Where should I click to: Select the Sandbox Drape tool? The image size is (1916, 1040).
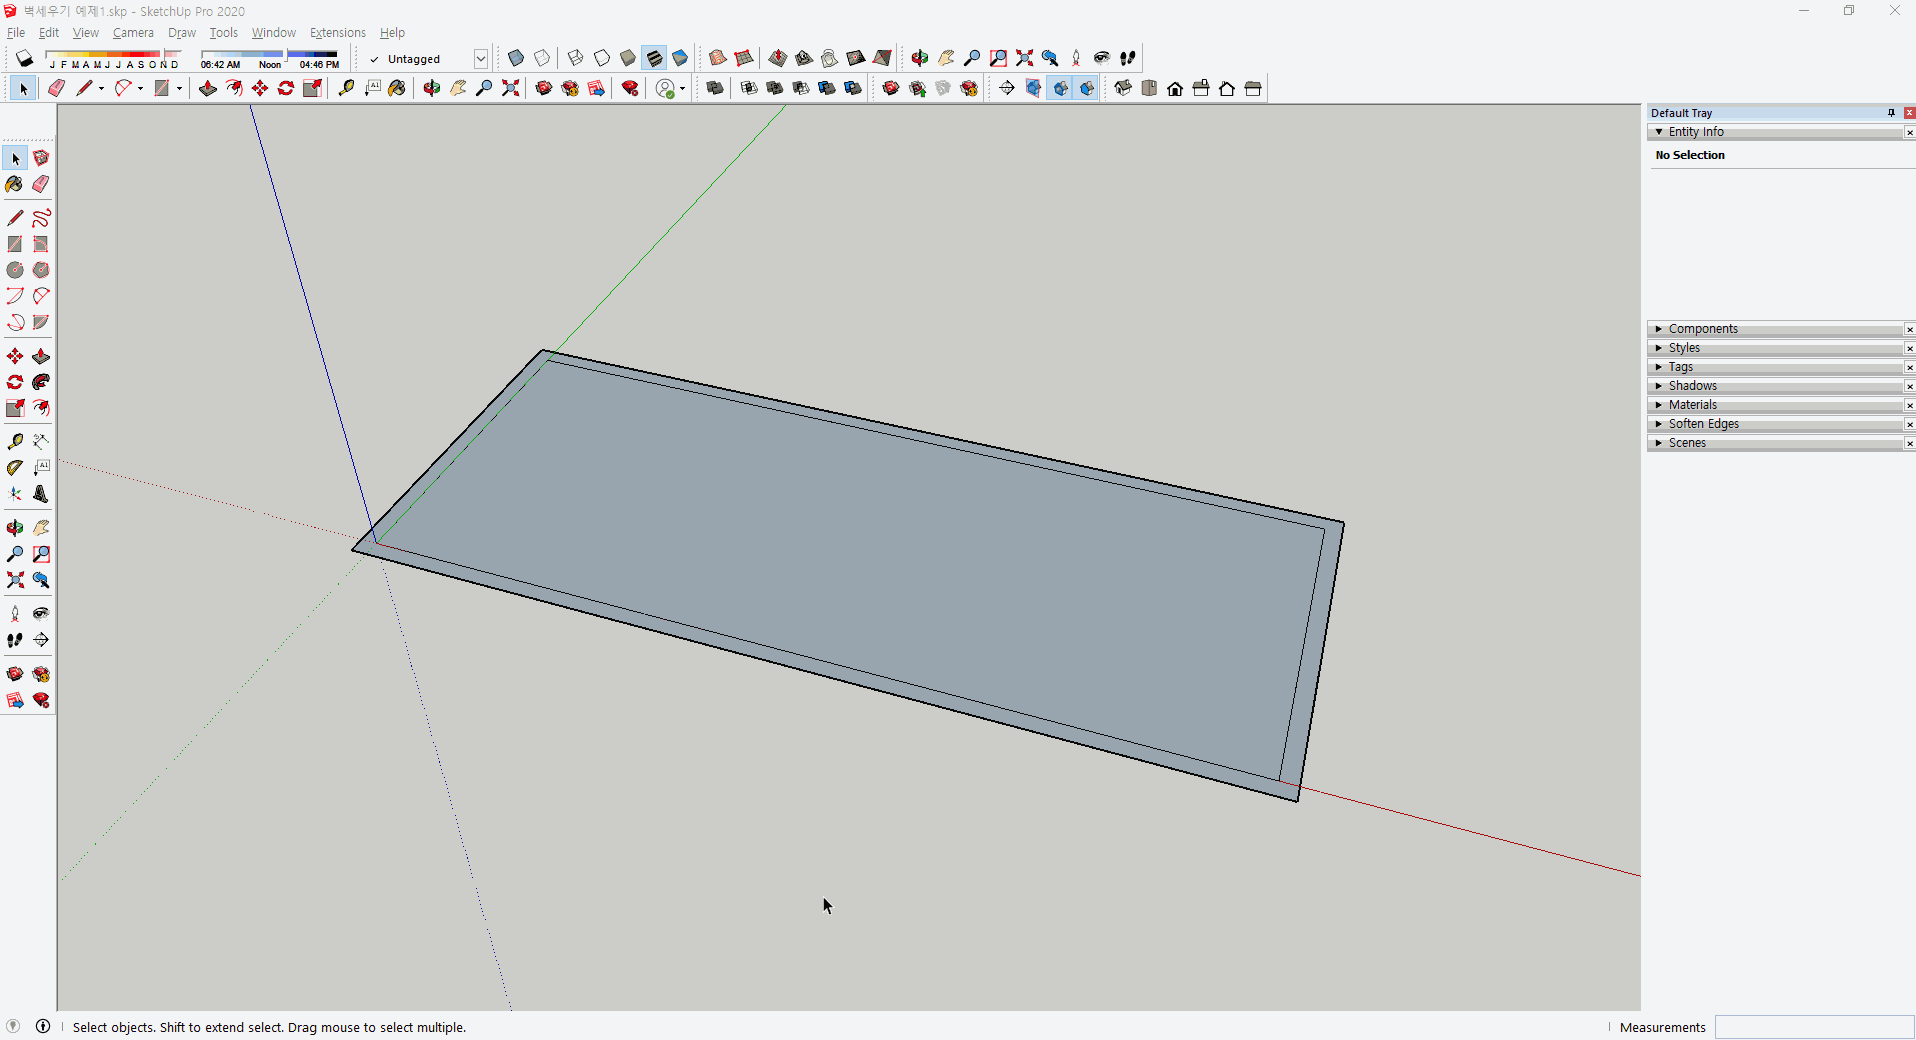point(830,58)
